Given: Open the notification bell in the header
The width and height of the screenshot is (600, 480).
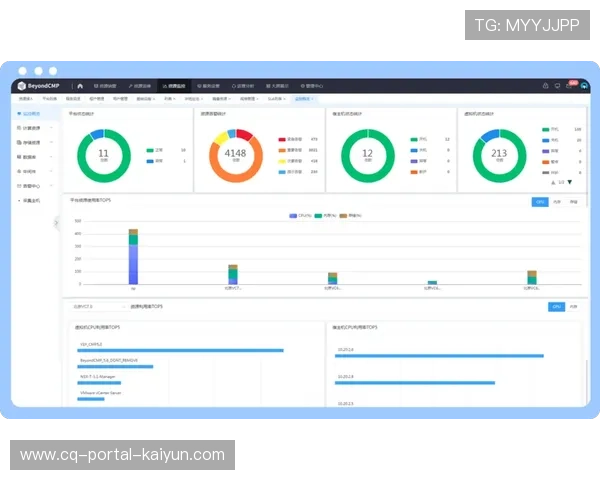Looking at the screenshot, I should 545,86.
